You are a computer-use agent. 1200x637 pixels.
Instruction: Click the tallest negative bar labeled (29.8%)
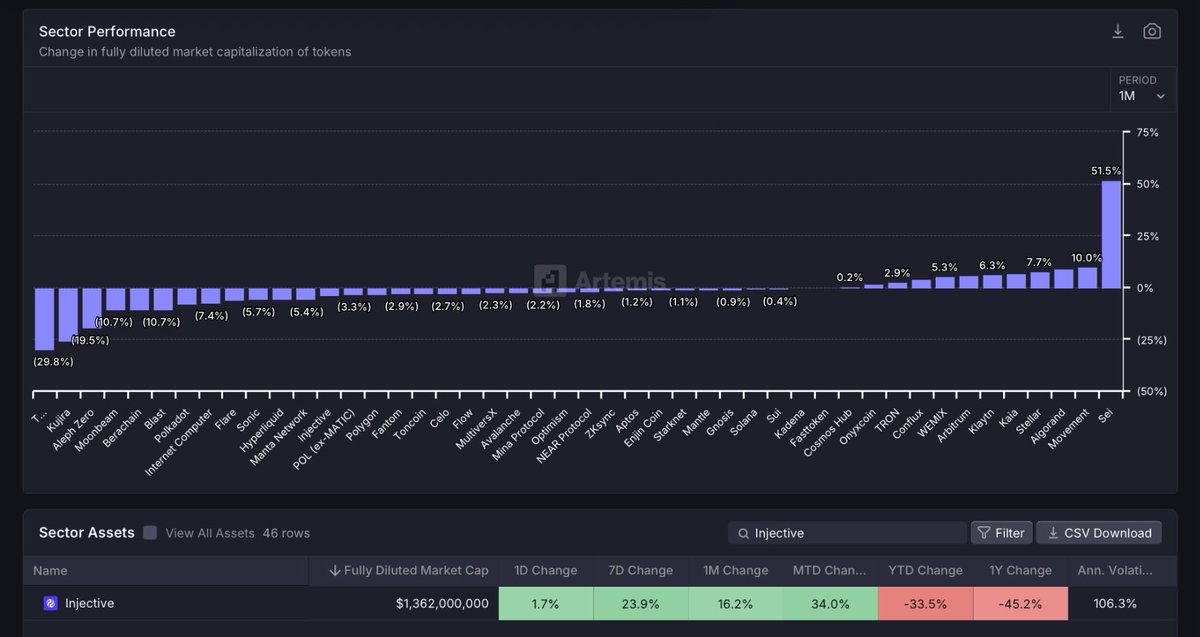point(44,319)
